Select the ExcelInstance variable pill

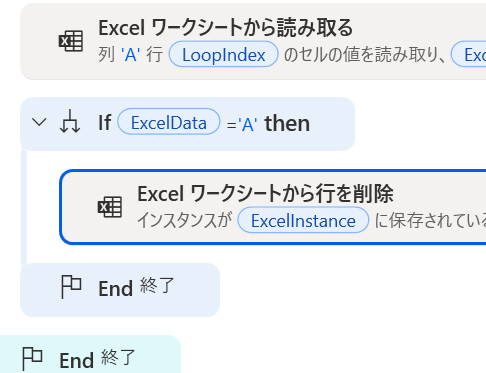303,220
